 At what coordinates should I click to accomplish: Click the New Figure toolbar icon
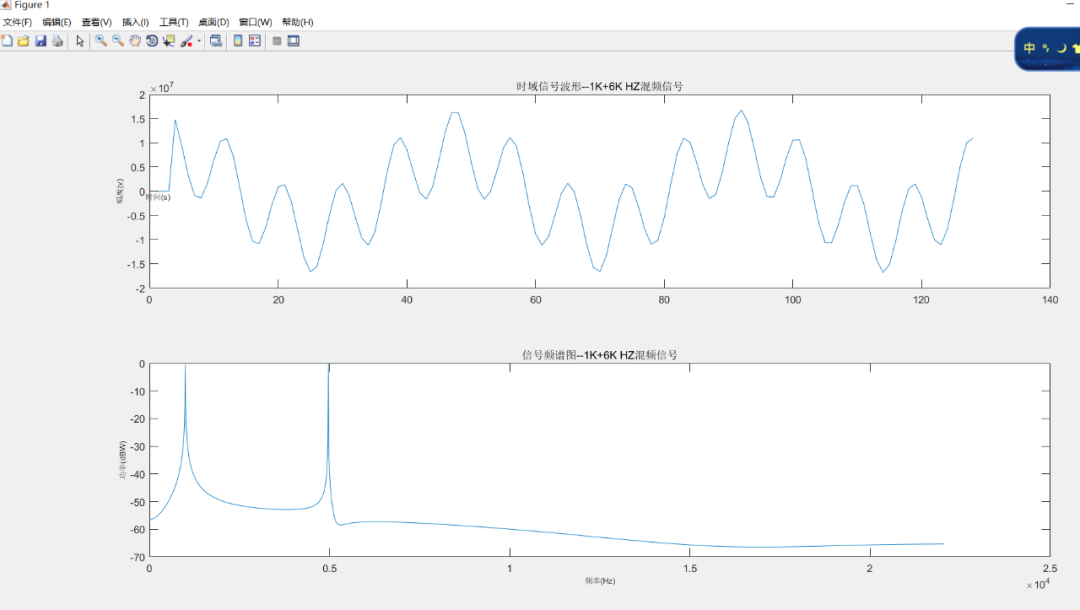click(x=7, y=41)
